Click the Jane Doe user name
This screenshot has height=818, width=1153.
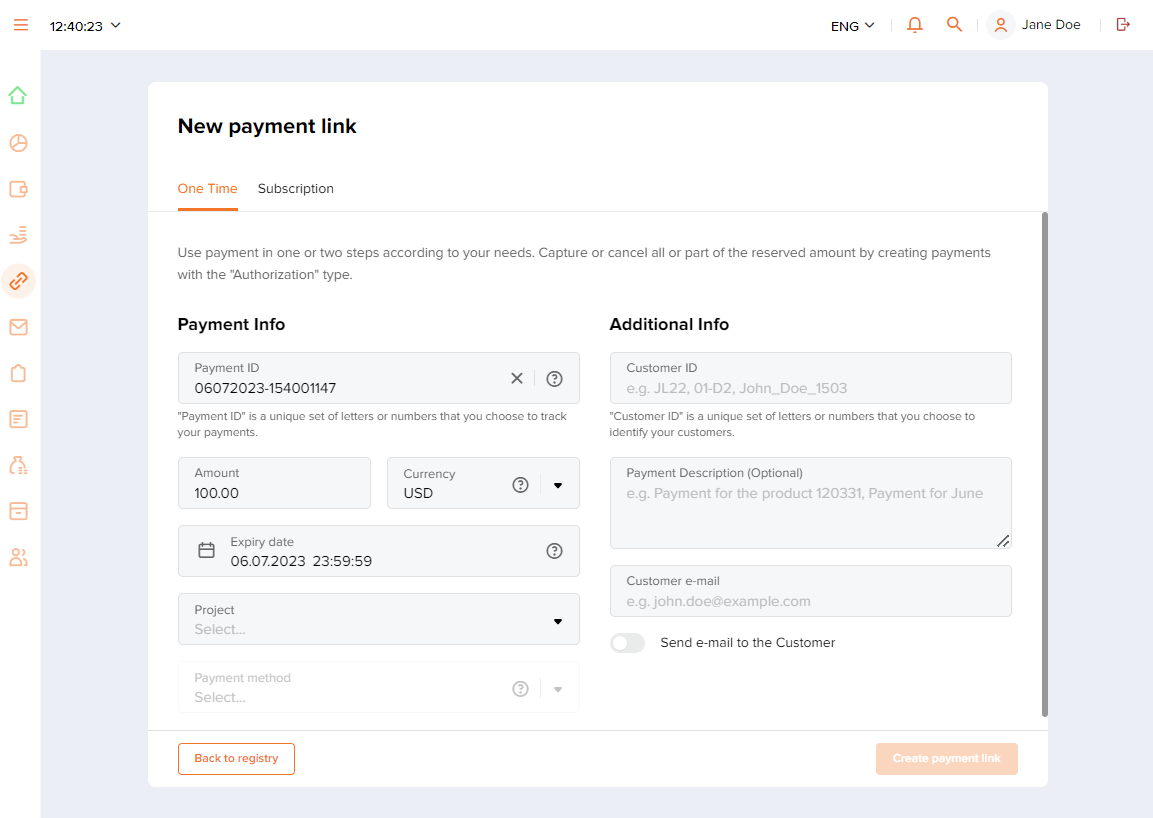pos(1051,25)
